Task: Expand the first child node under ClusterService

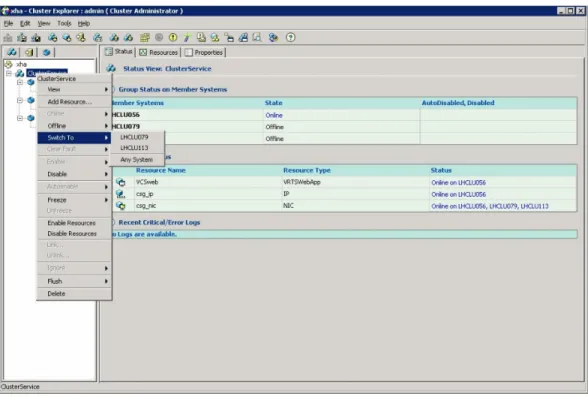Action: 20,82
